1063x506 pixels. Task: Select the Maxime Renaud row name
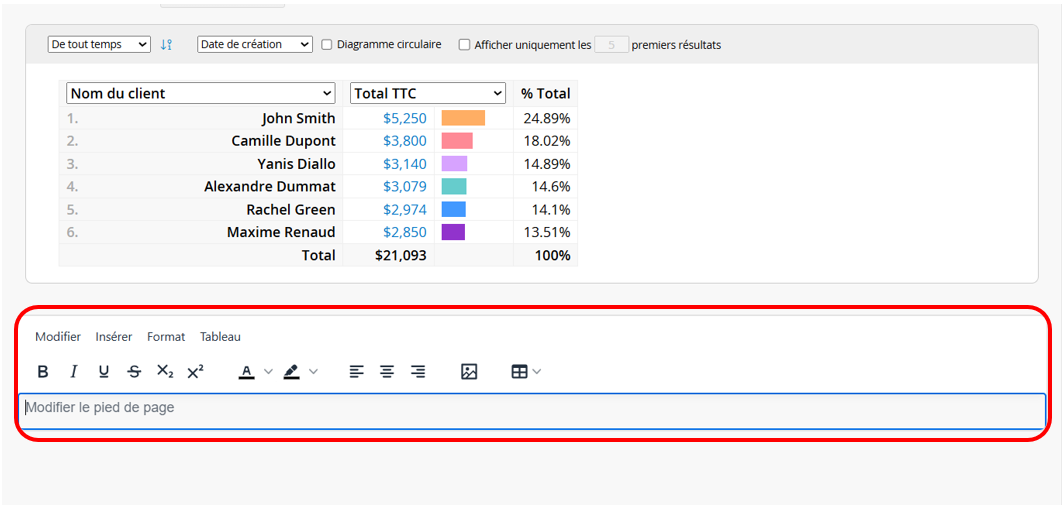[281, 232]
